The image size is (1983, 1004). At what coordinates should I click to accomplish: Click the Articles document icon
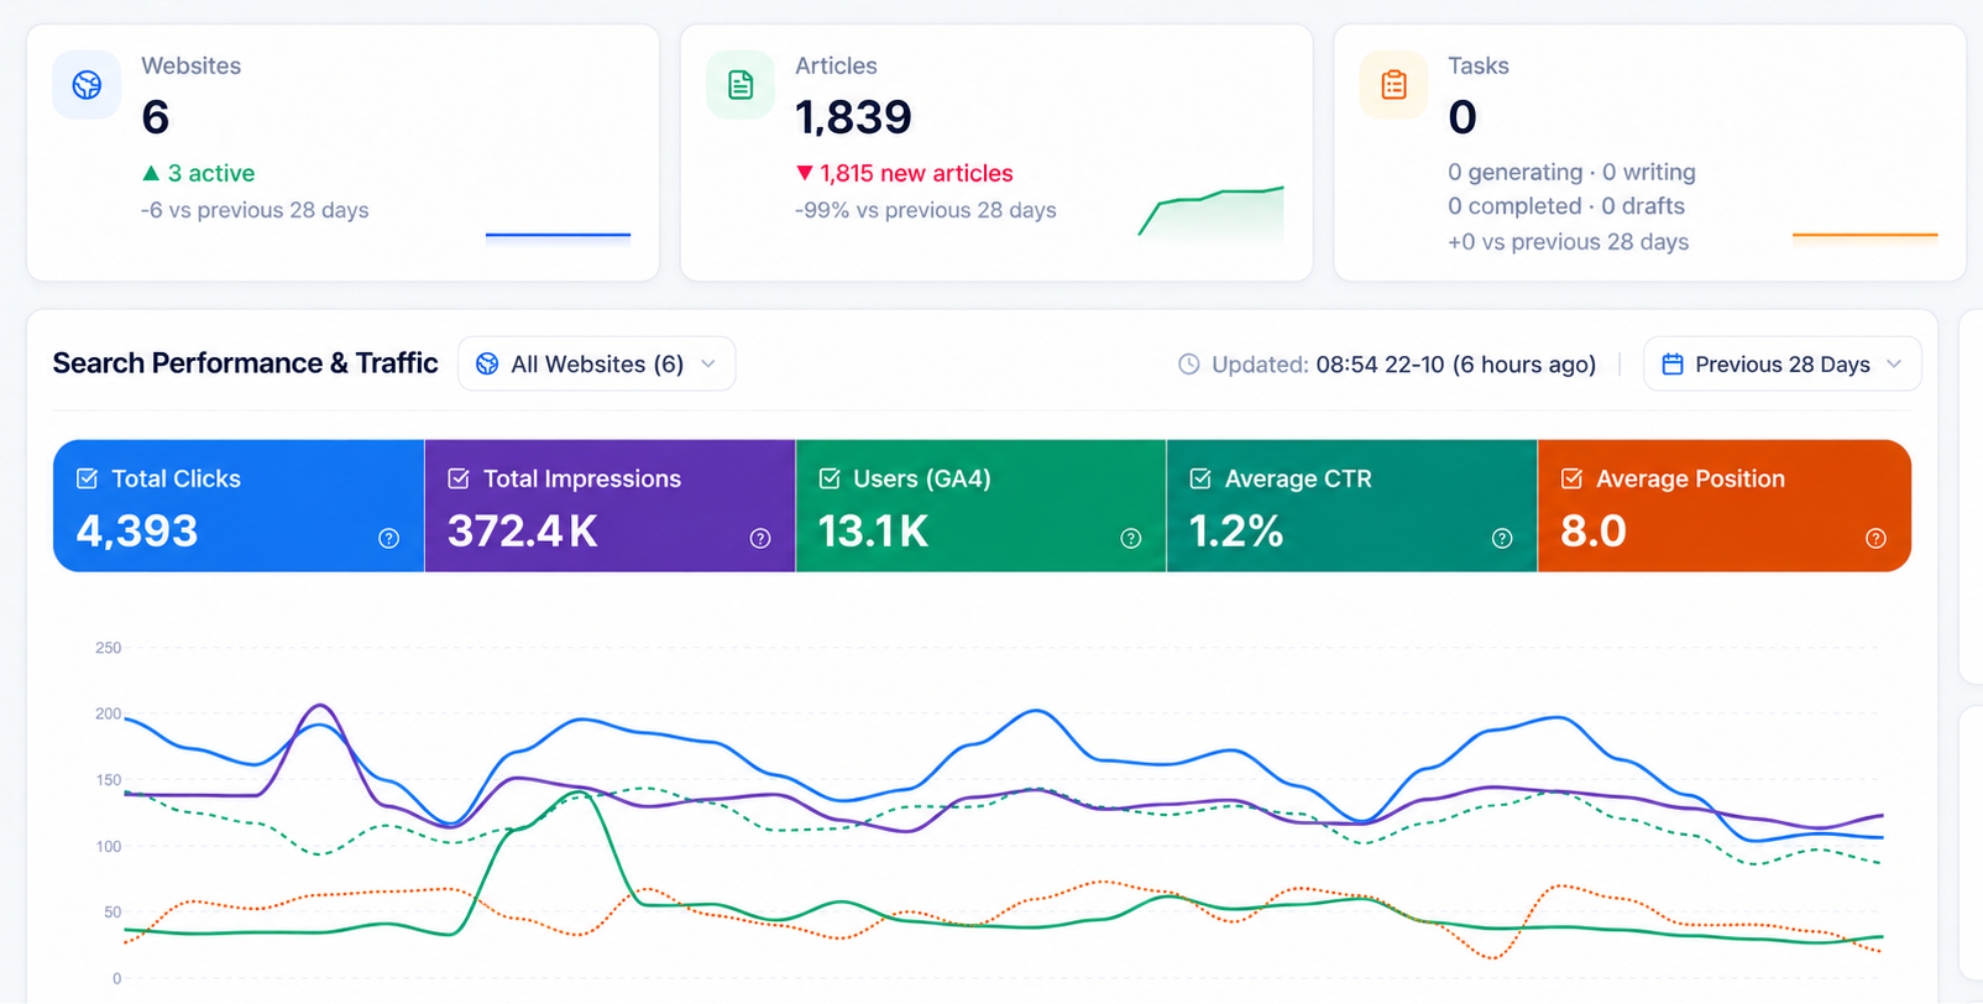[740, 85]
